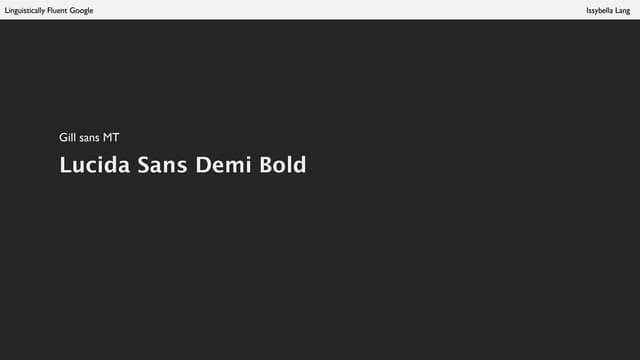640x360 pixels.
Task: Click the Linguistically Fluent Google title
Action: point(49,11)
